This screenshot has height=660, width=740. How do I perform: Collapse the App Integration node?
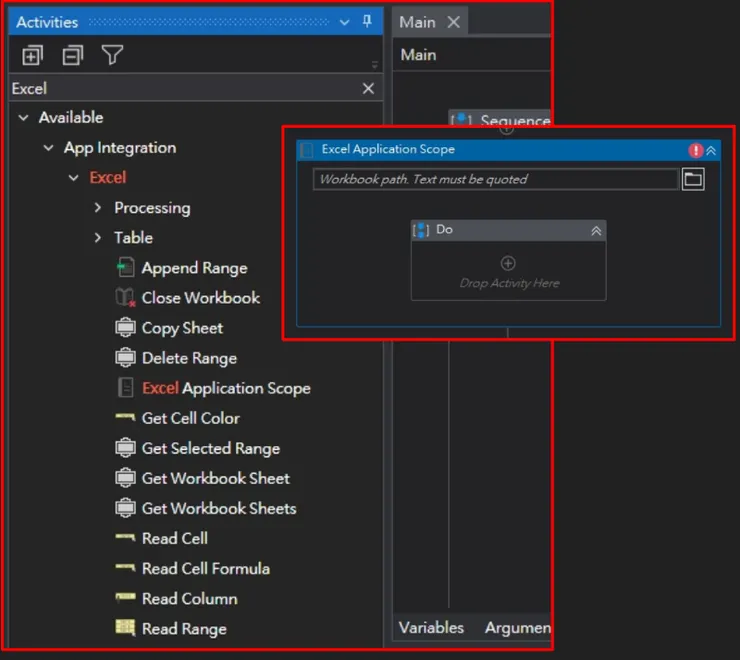click(48, 148)
